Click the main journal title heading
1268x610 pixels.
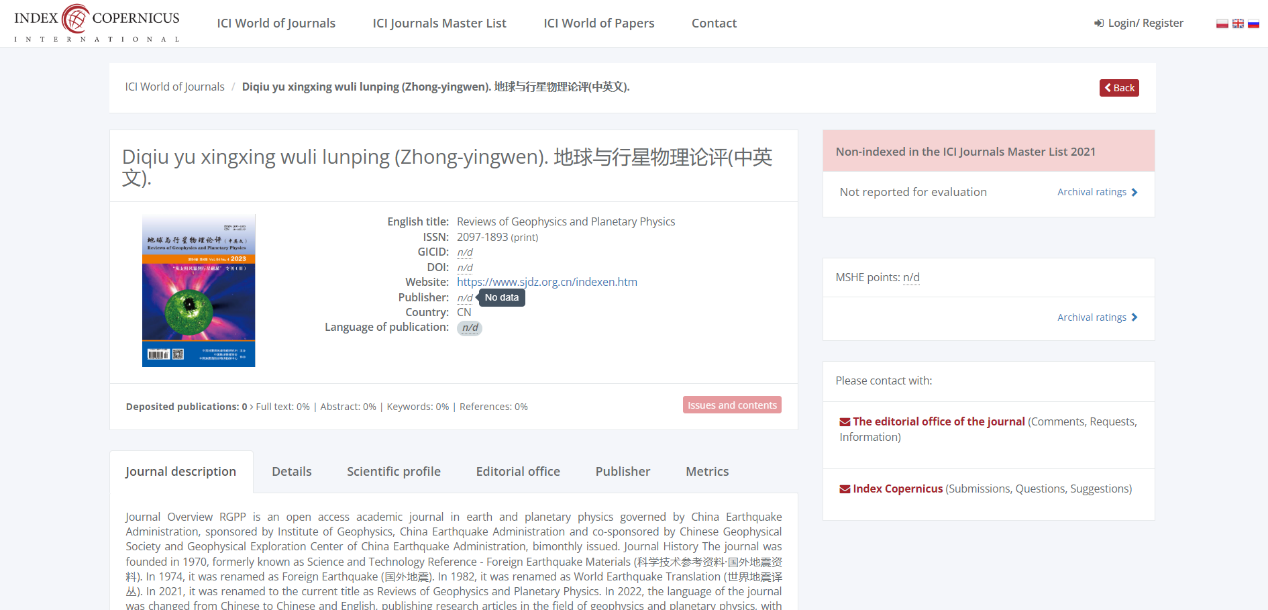click(x=447, y=168)
